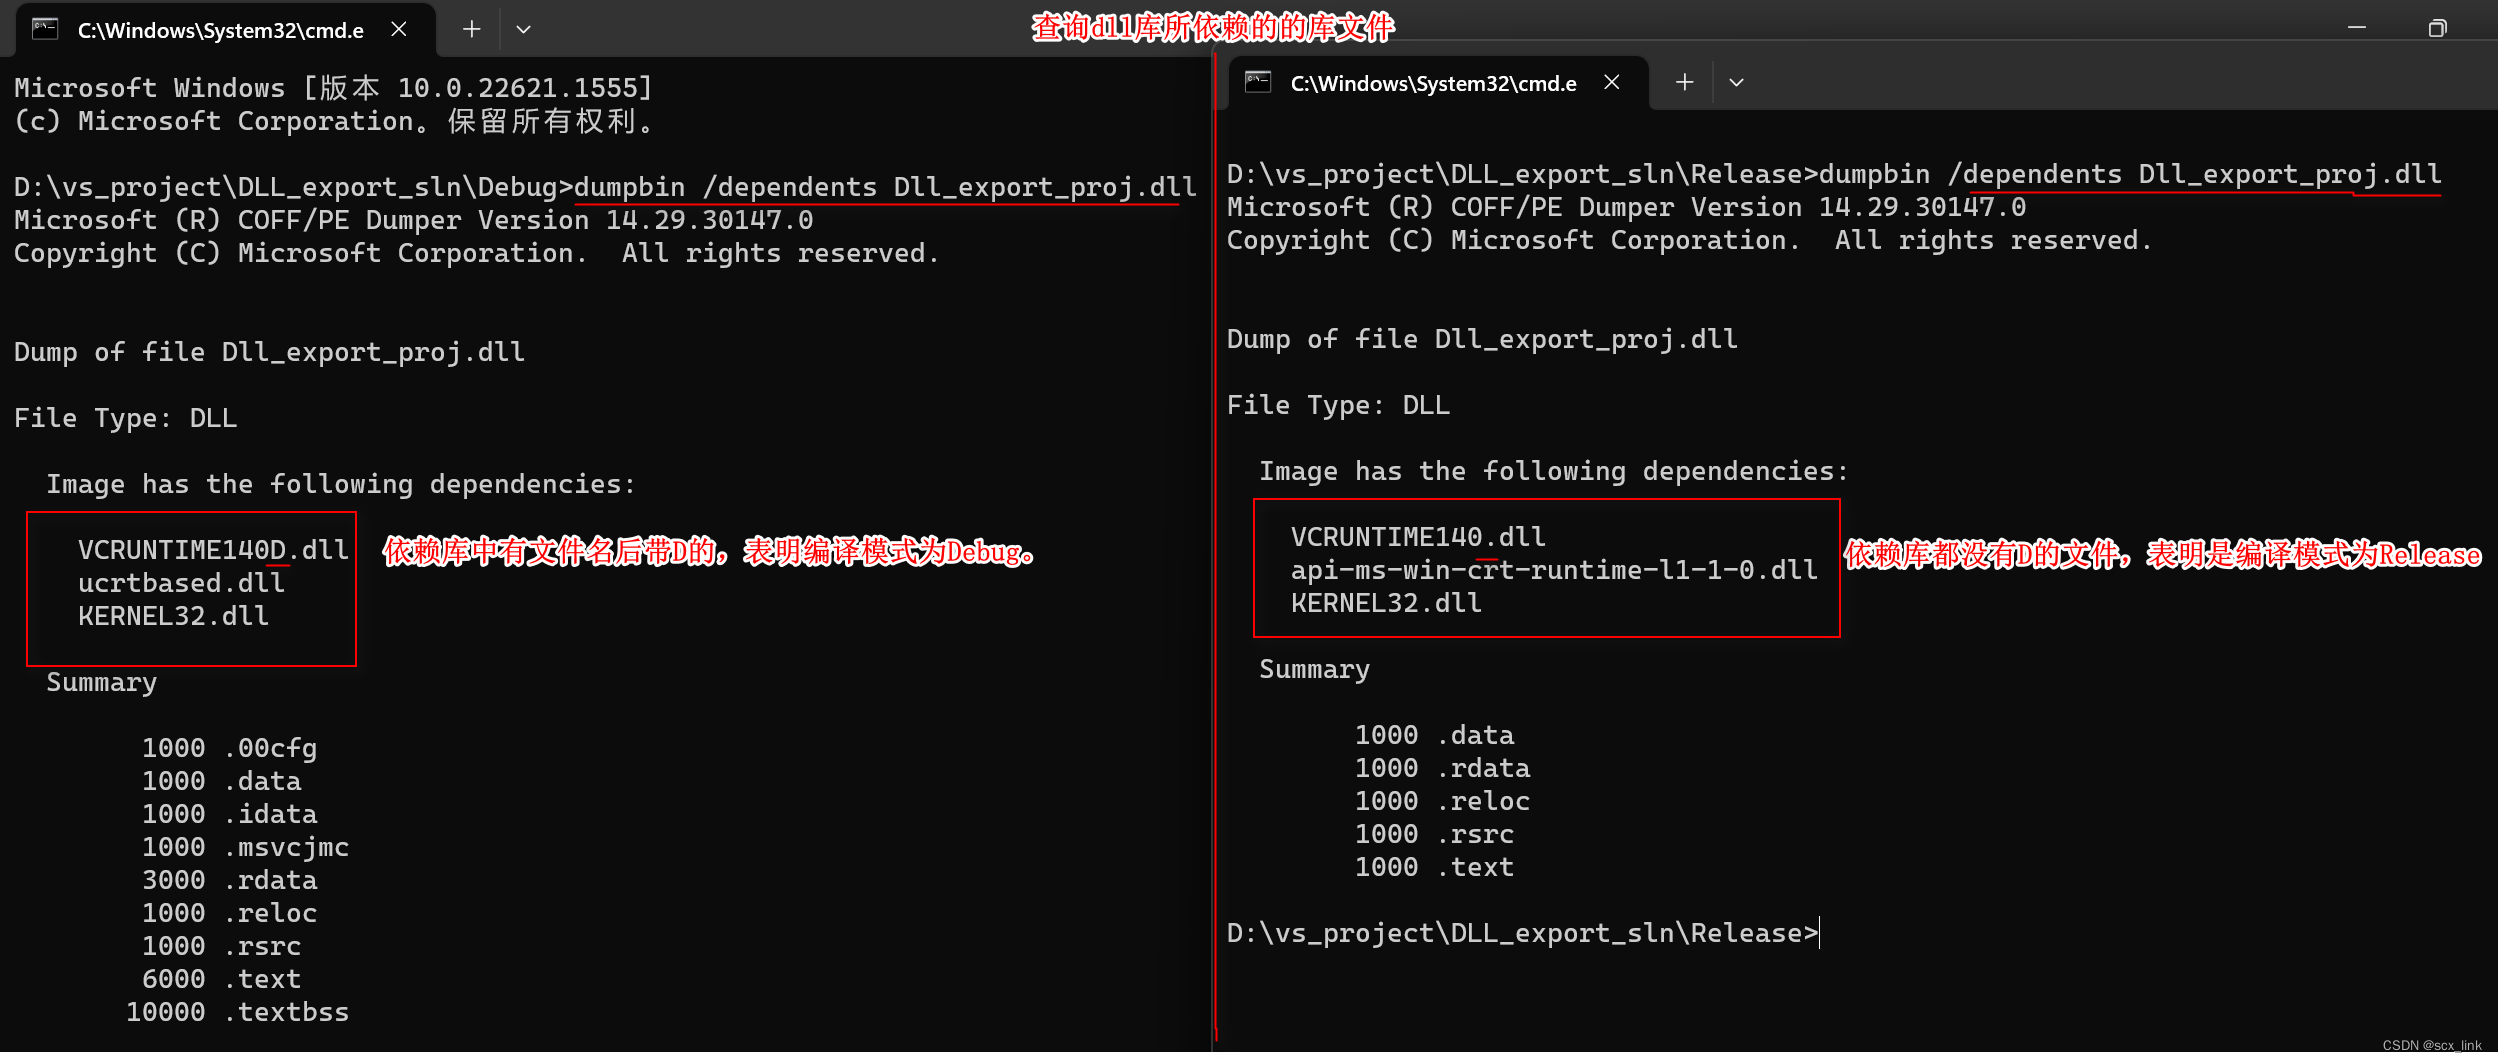Expand right terminal profile dropdown
This screenshot has width=2498, height=1062.
click(x=1736, y=83)
